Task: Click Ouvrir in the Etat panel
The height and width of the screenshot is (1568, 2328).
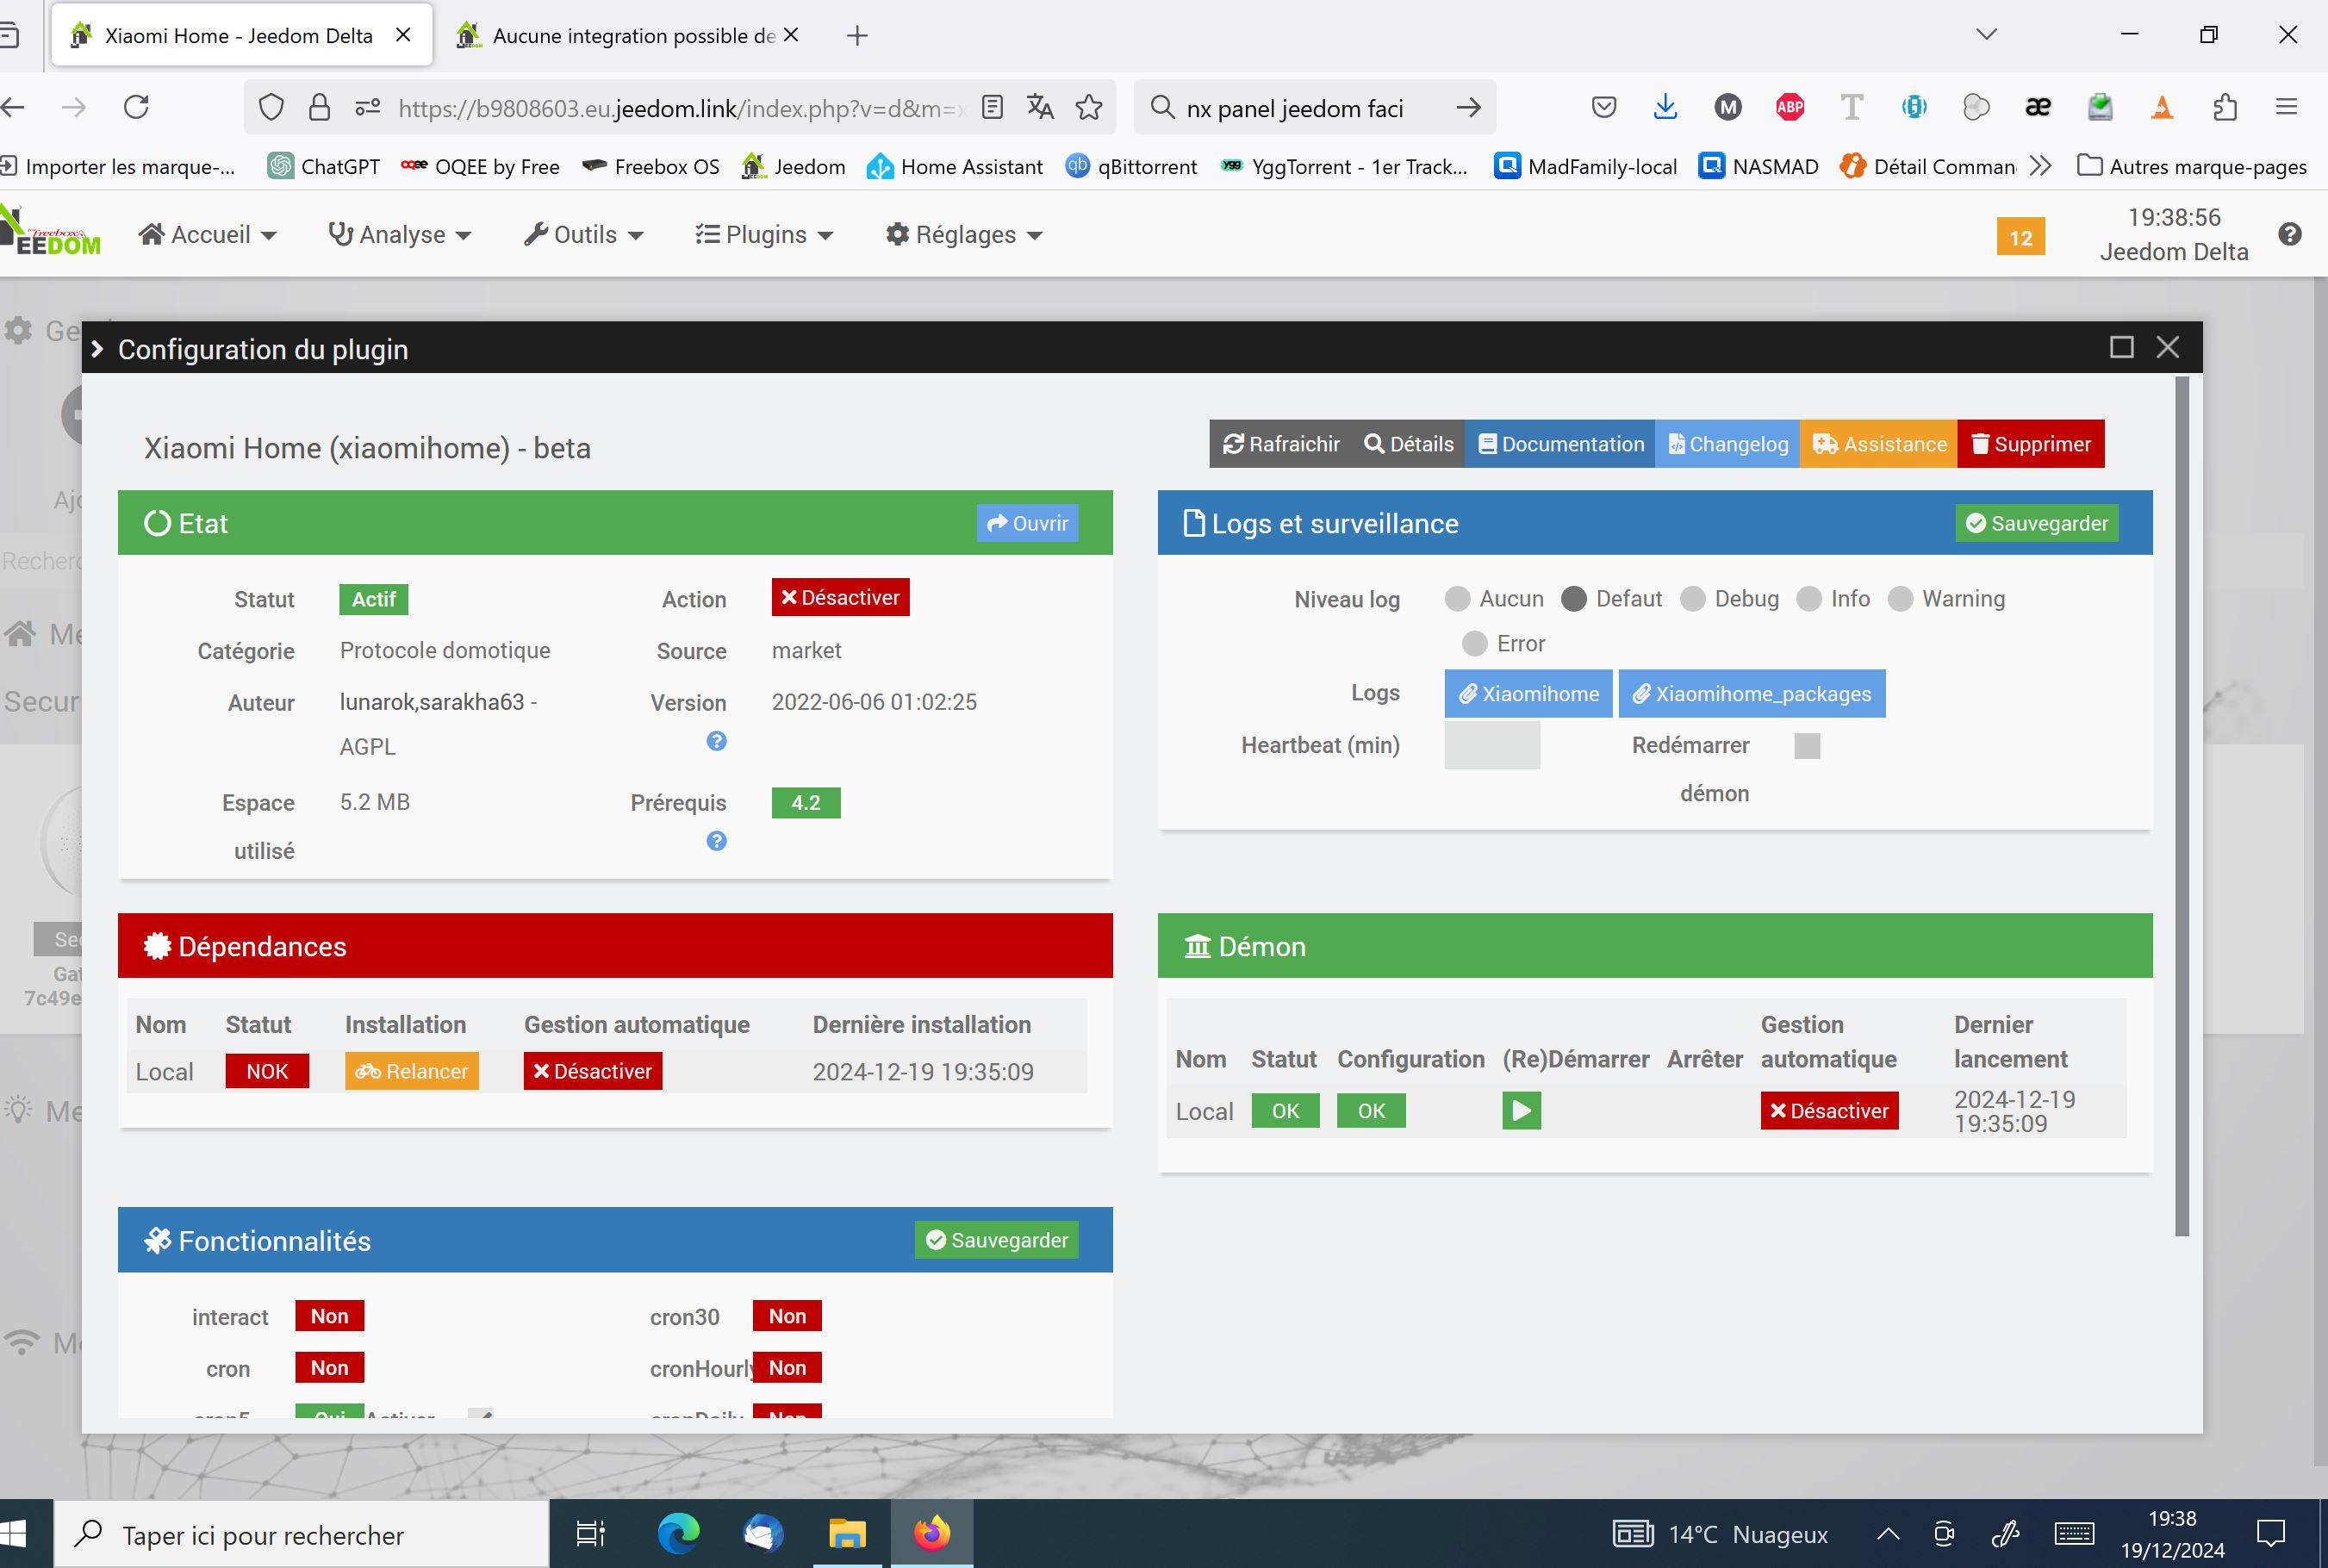Action: click(x=1027, y=523)
